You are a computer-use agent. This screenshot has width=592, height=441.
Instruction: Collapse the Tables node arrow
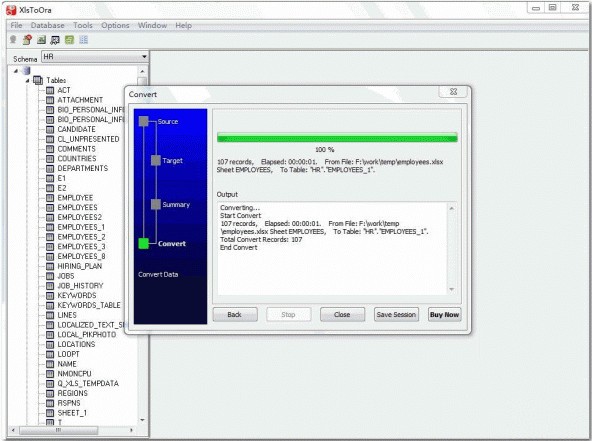(28, 80)
